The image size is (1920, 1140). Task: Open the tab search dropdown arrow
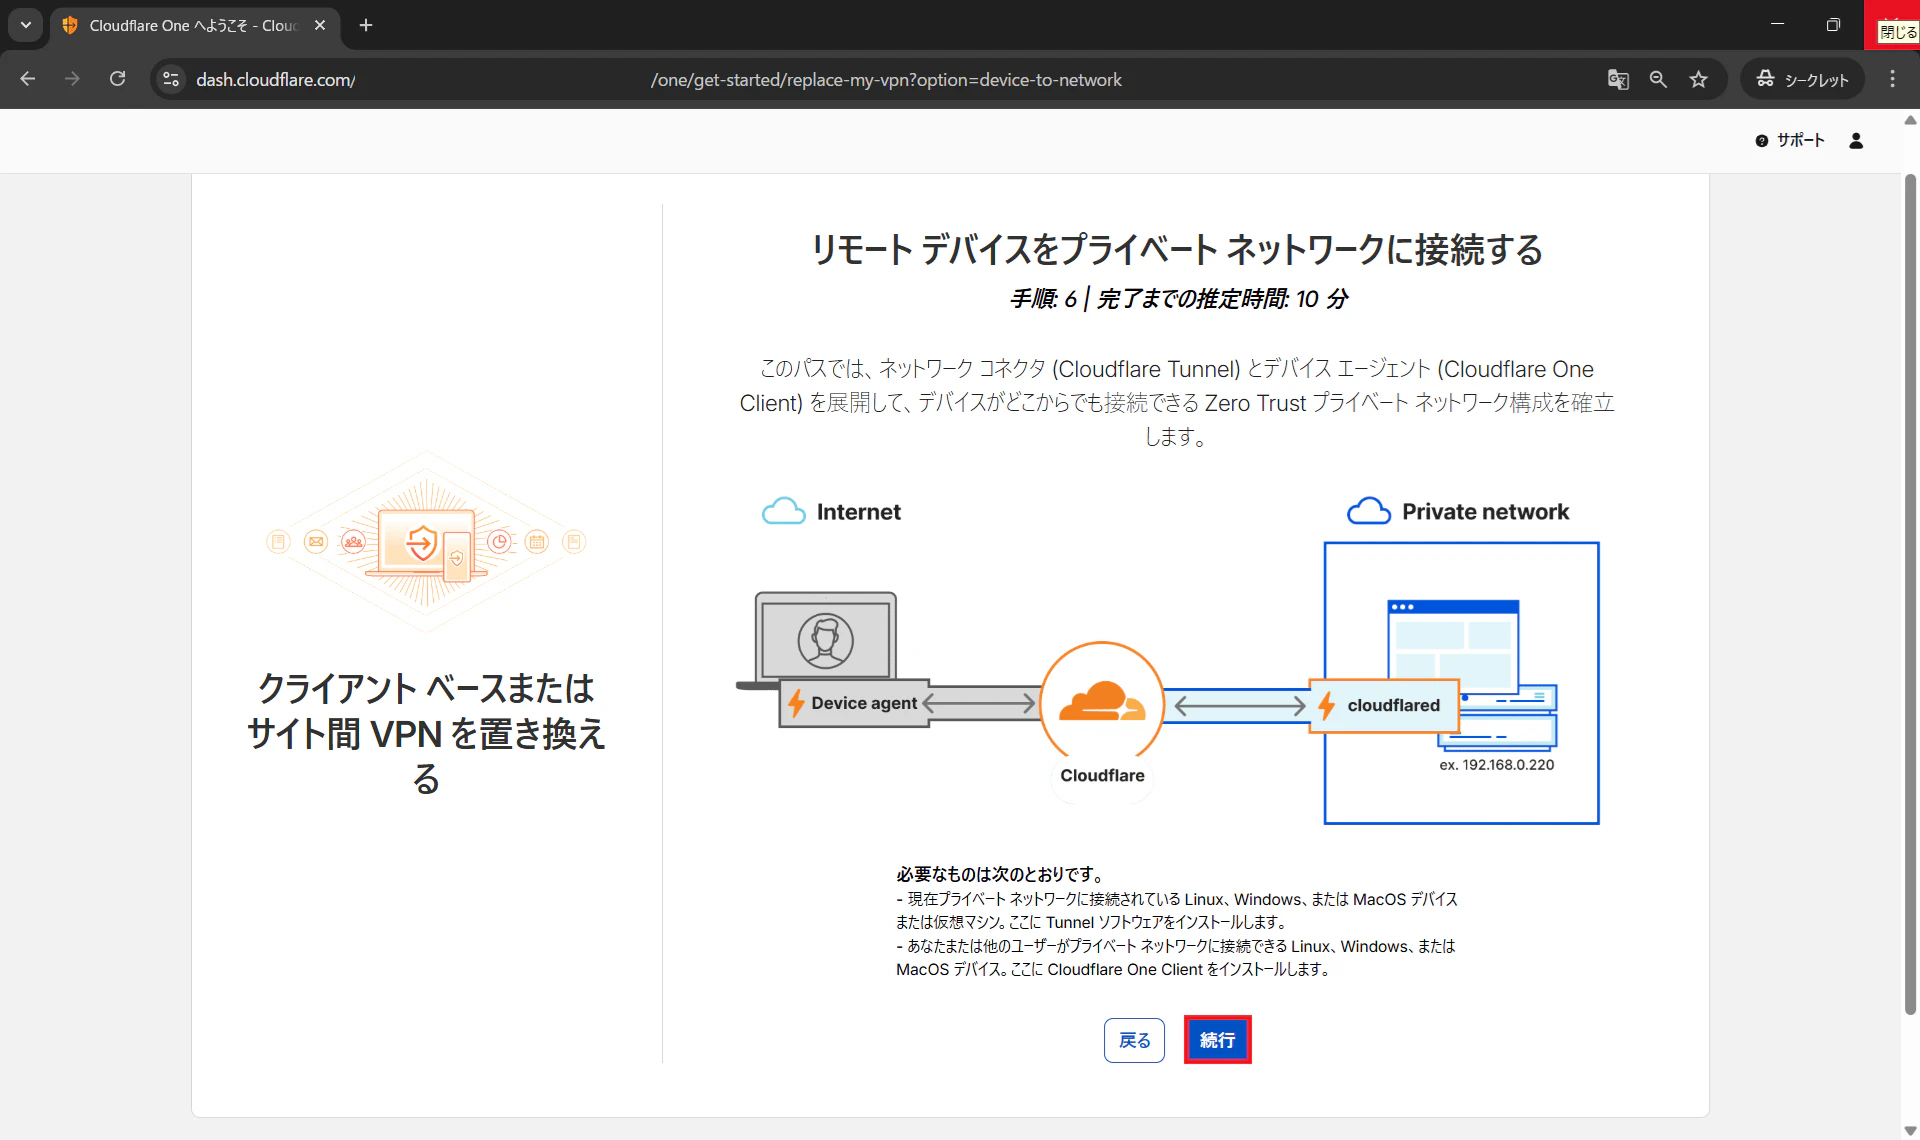tap(26, 25)
